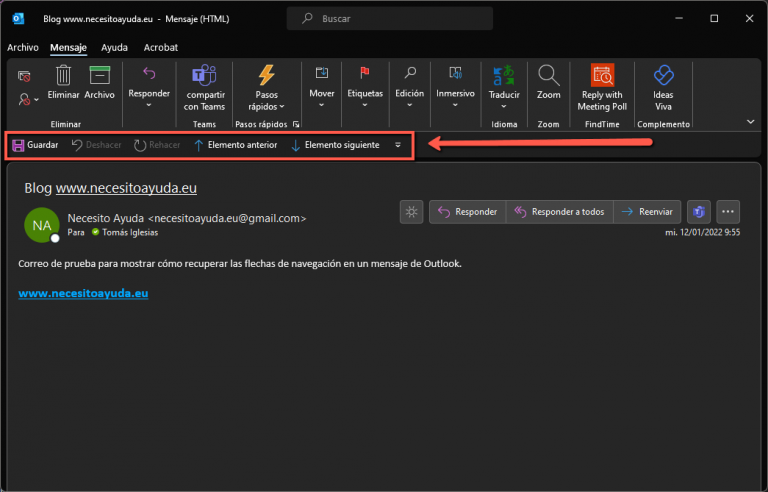
Task: Open Pasos rápidos dialog launcher
Action: point(296,124)
